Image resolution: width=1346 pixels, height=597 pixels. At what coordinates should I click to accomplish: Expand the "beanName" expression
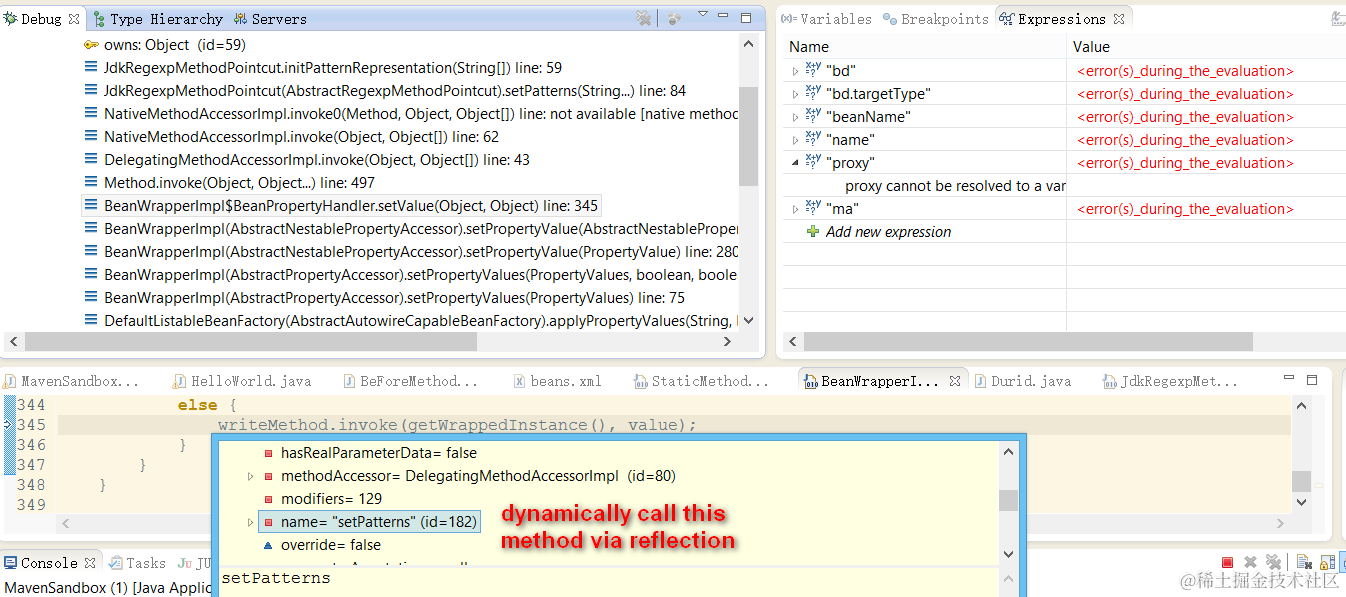click(795, 117)
